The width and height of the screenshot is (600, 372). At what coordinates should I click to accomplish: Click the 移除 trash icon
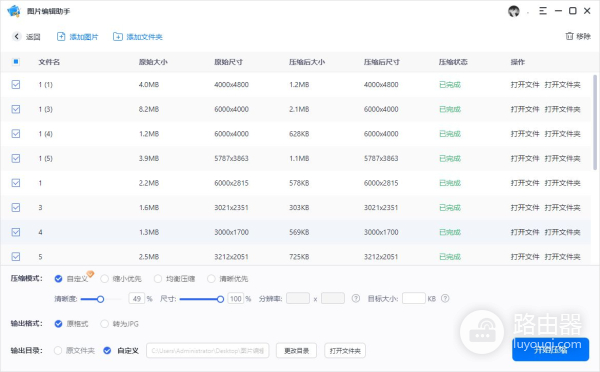[569, 36]
